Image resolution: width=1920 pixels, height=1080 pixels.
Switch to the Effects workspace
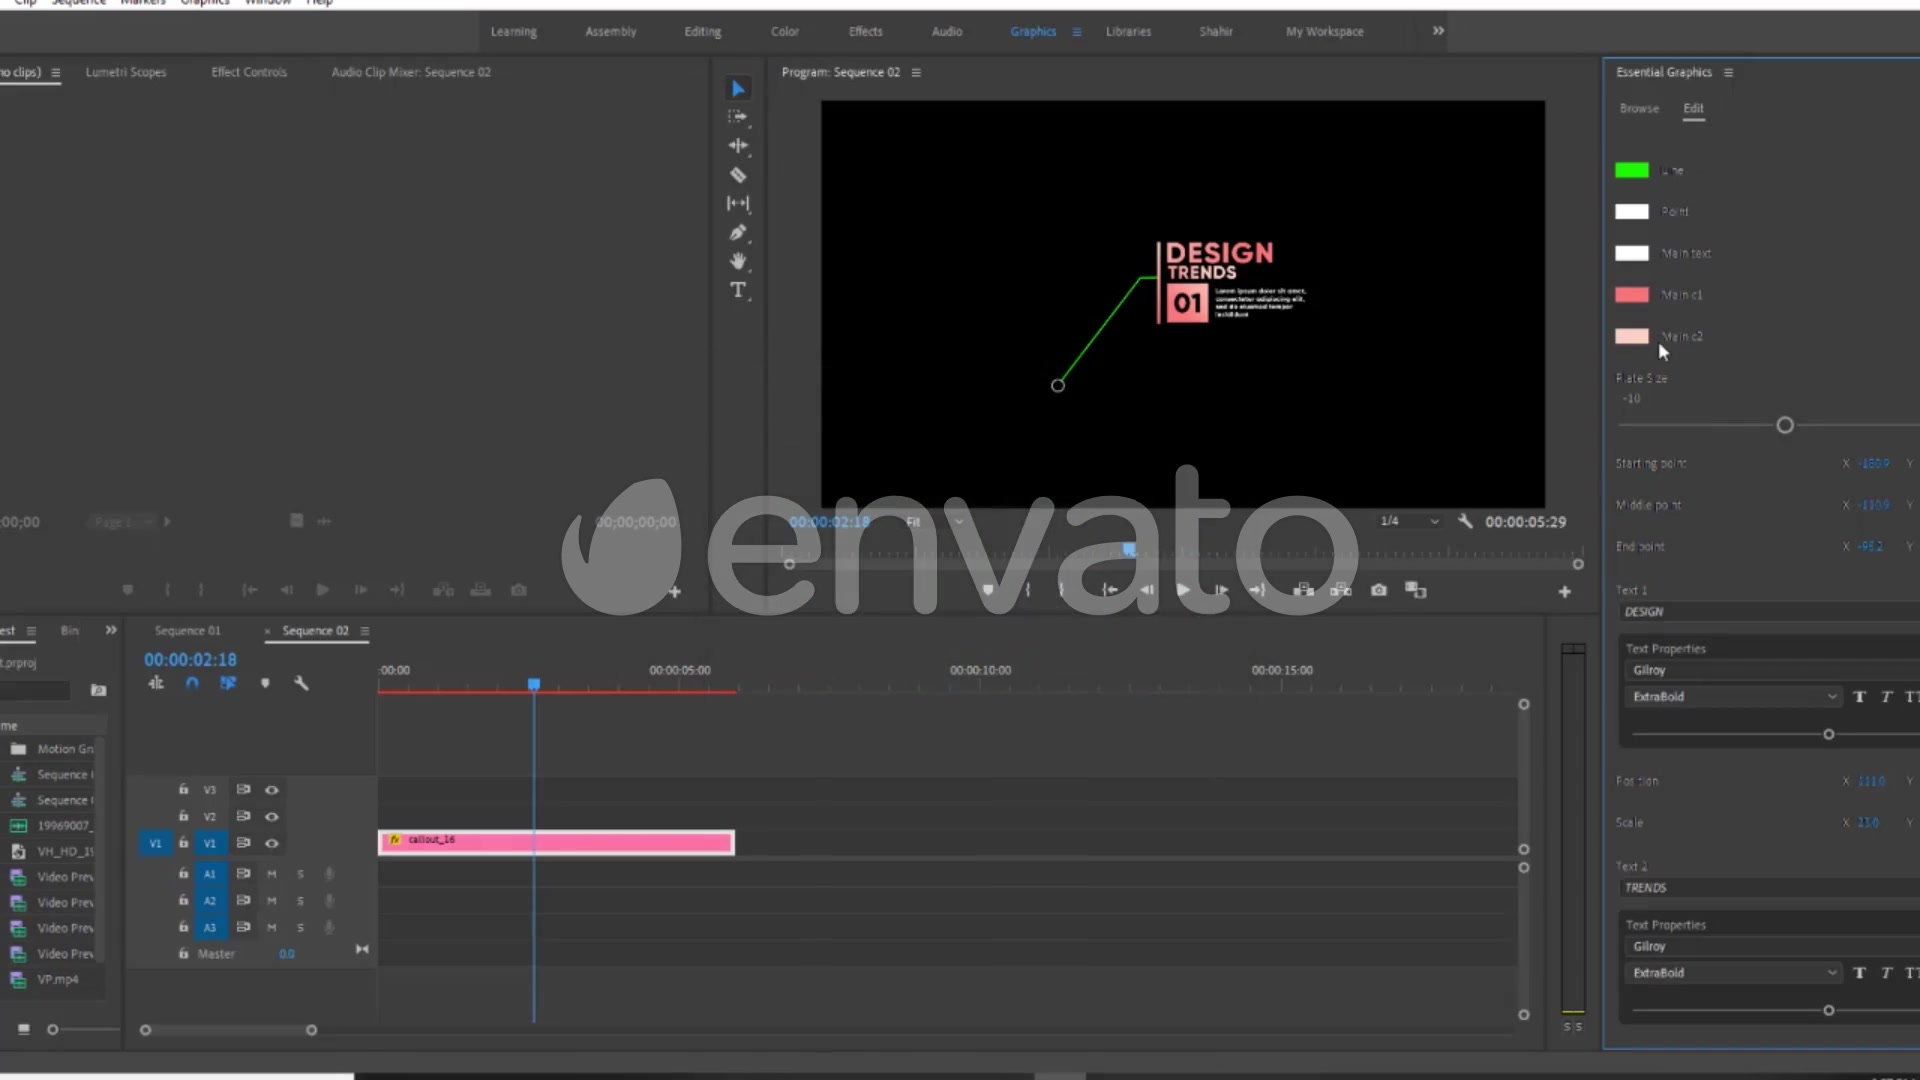pos(866,32)
